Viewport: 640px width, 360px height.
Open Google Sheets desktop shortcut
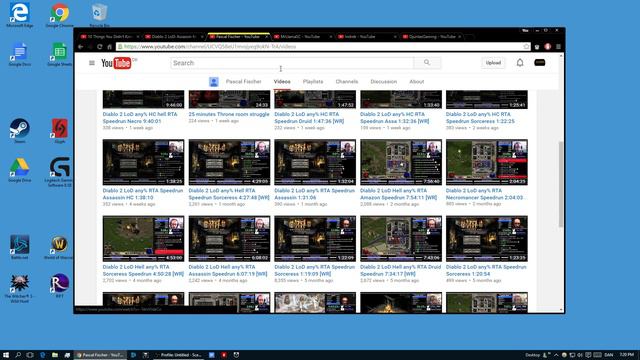pyautogui.click(x=60, y=54)
